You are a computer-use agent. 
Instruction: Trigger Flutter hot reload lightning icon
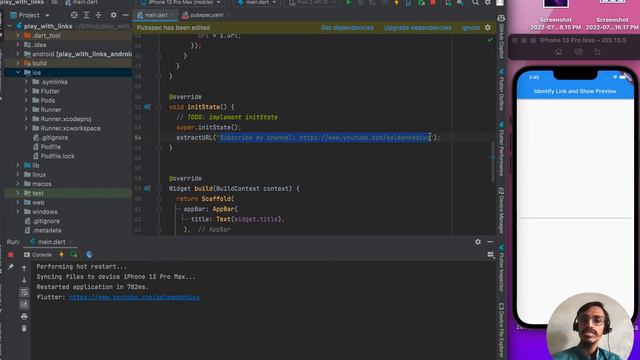[62, 254]
